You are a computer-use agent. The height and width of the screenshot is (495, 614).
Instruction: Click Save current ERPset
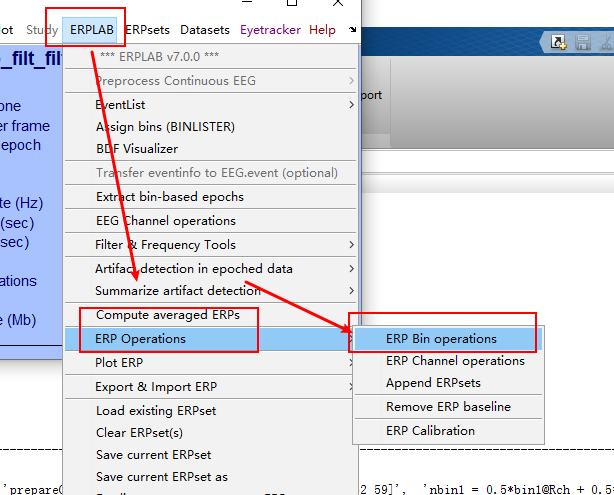(211, 455)
